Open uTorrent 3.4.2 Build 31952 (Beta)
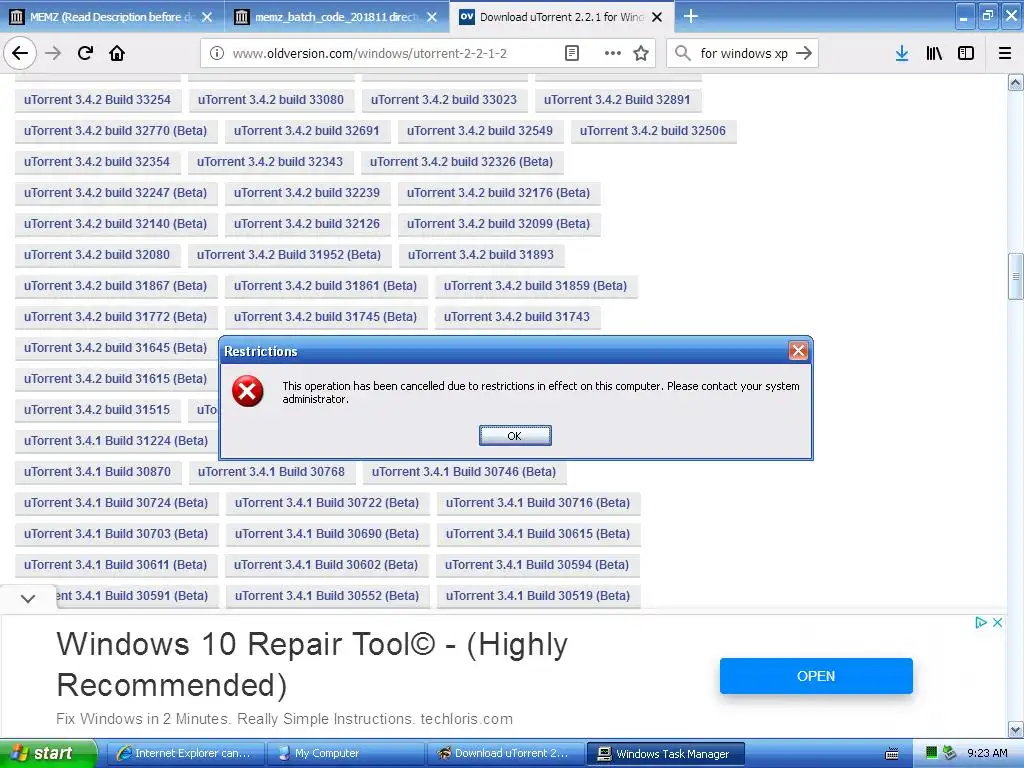Screen dimensions: 1024x768 [289, 255]
